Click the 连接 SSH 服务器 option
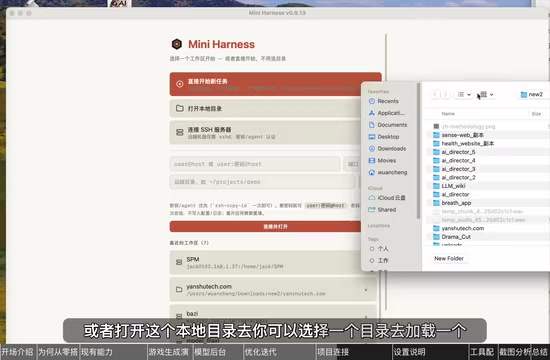This screenshot has width=550, height=360. tap(266, 133)
